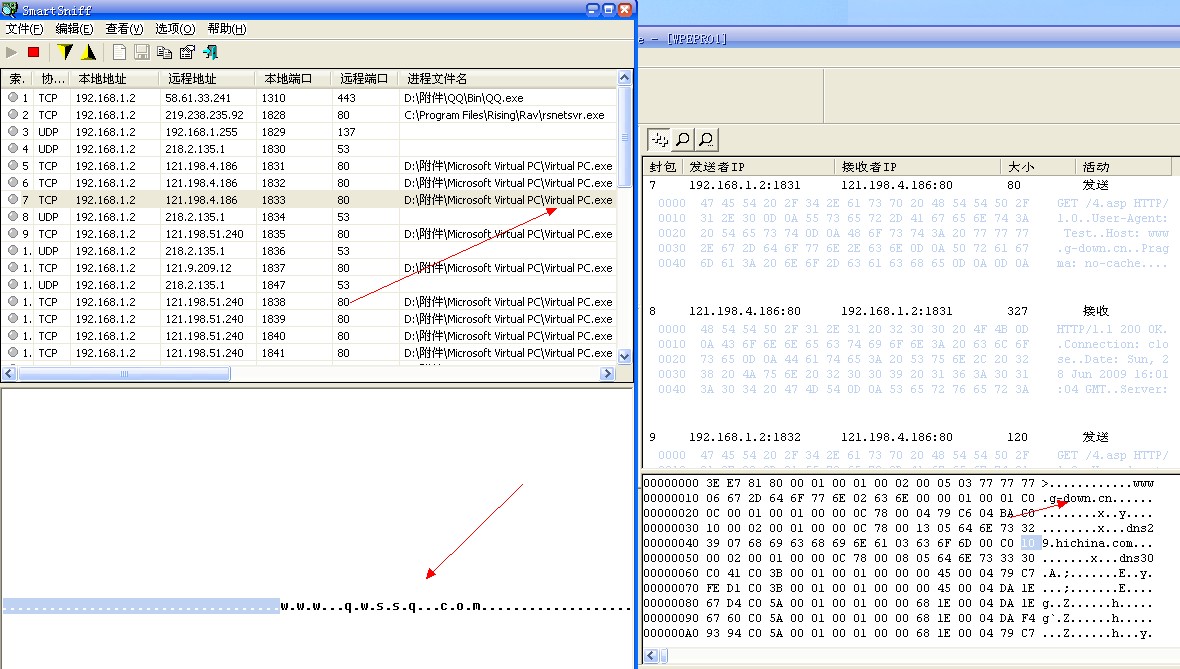The height and width of the screenshot is (669, 1180).
Task: Open the 选项(O) menu
Action: 175,29
